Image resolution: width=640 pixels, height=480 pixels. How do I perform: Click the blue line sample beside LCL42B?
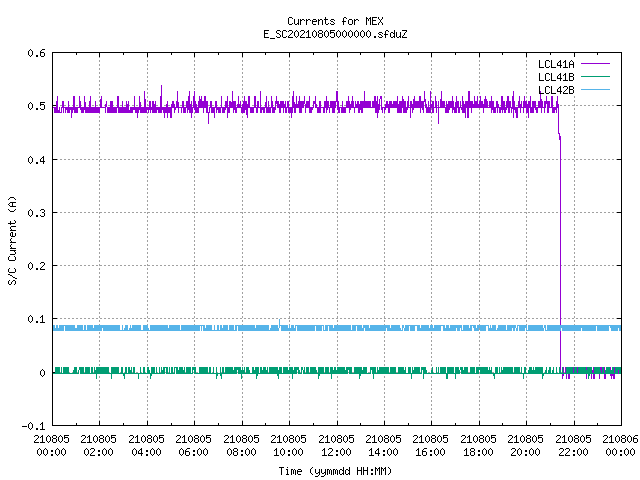595,89
